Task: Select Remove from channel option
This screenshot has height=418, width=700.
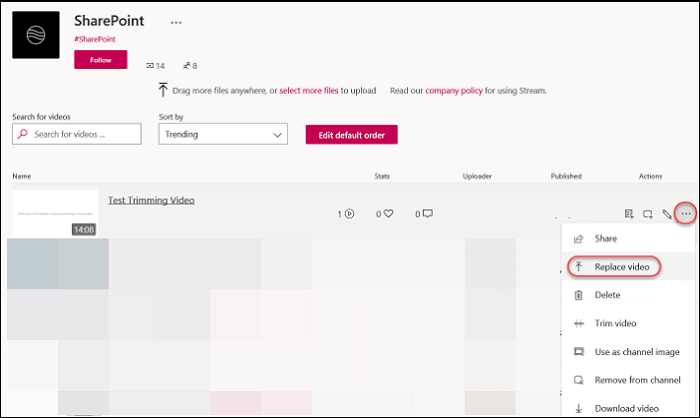Action: [628, 380]
